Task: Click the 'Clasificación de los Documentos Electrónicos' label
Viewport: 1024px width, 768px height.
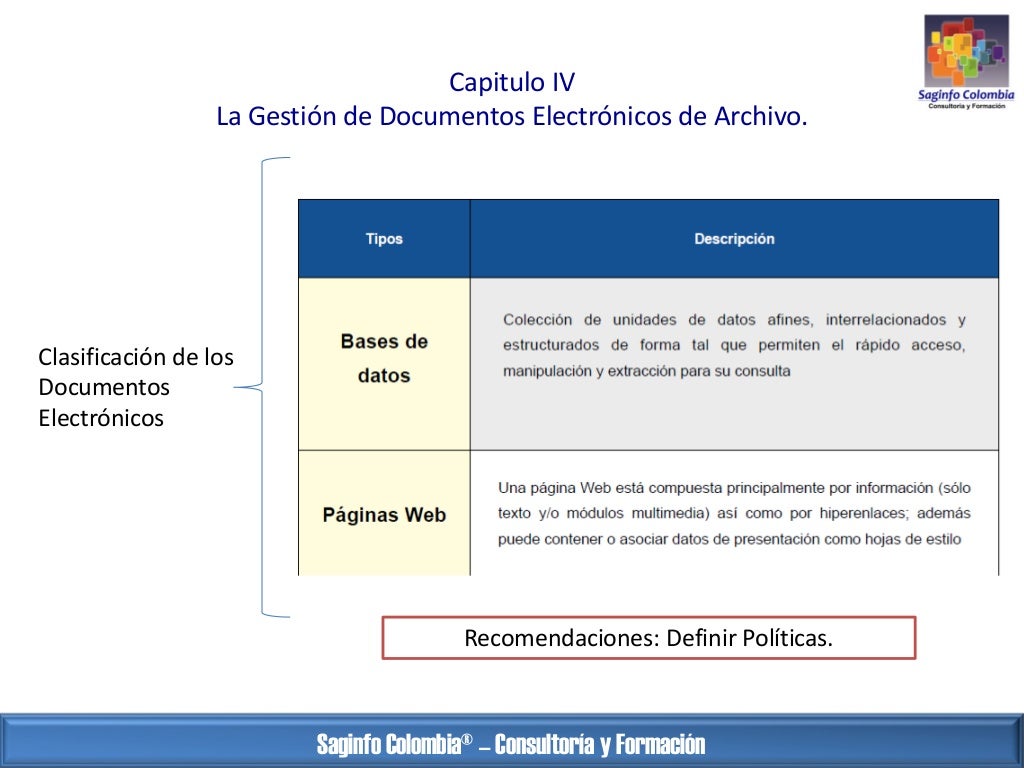Action: coord(136,387)
